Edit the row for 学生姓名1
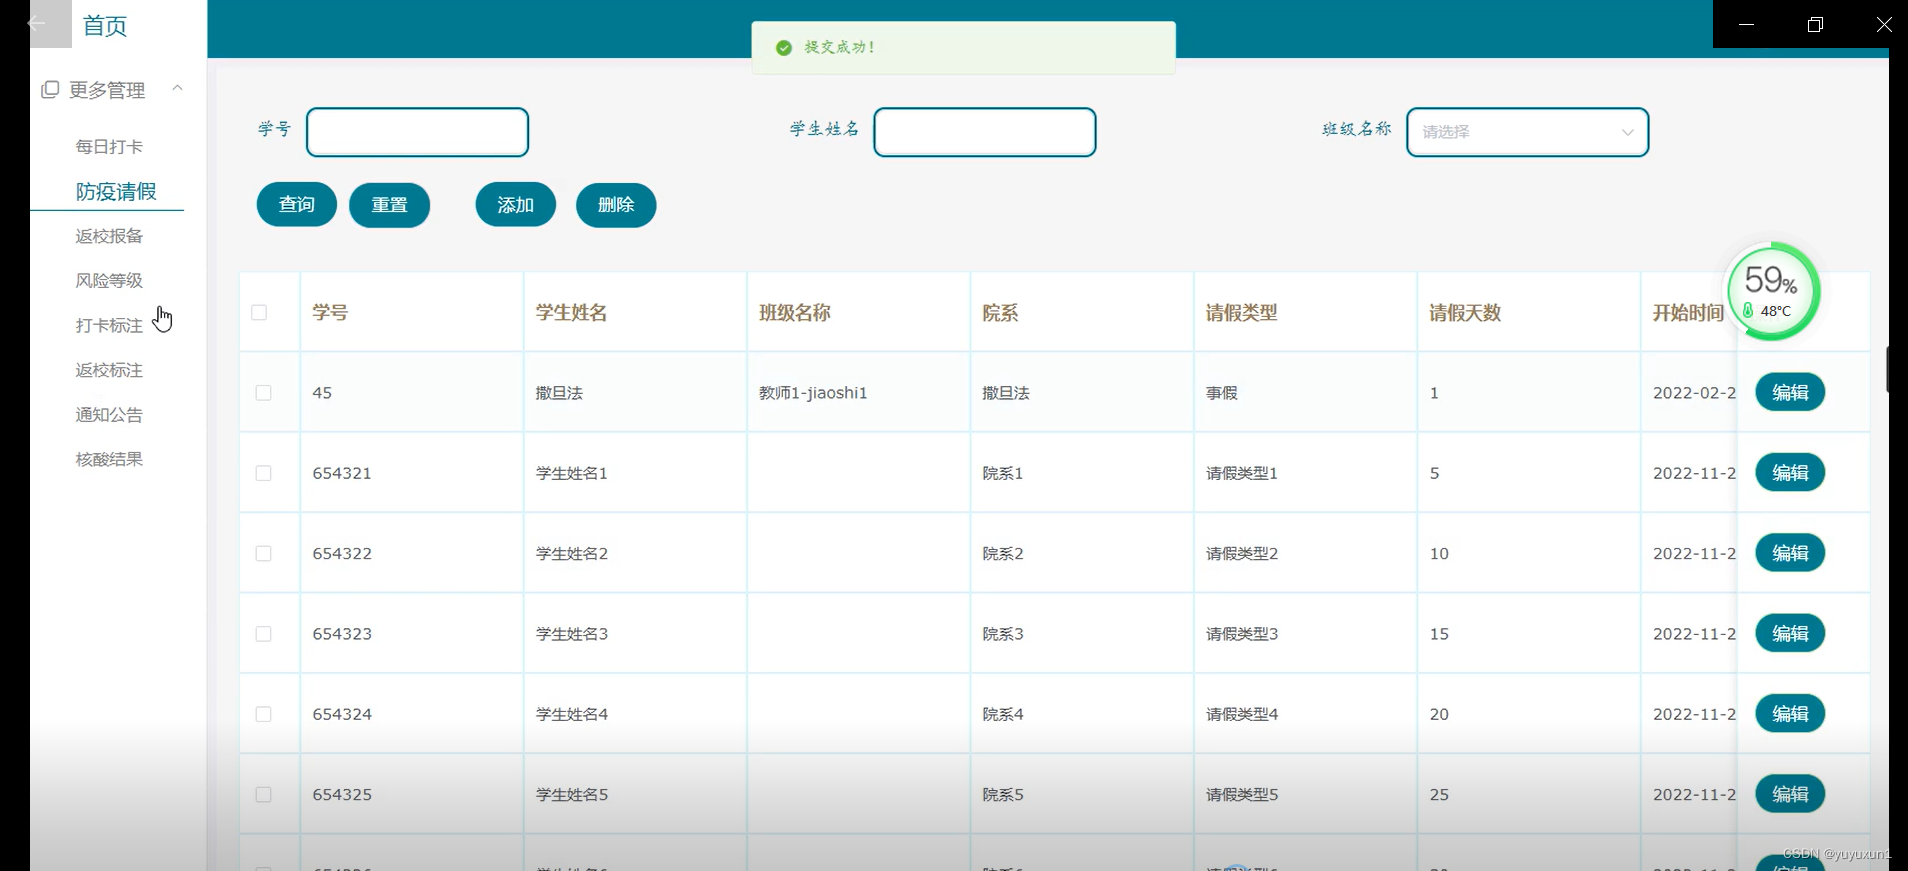The height and width of the screenshot is (871, 1908). coord(1790,472)
